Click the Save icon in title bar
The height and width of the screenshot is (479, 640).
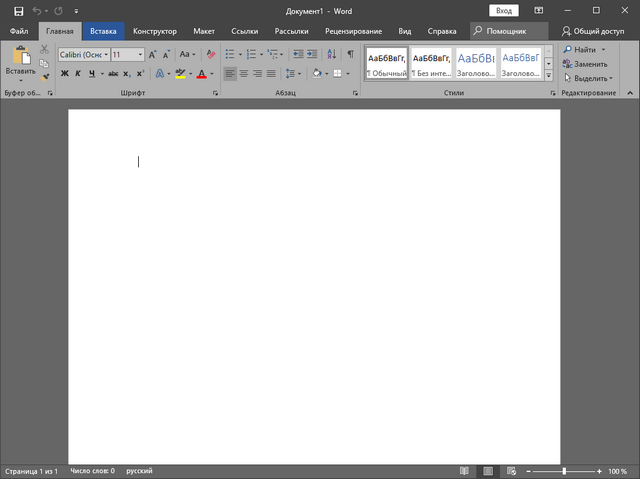[18, 10]
